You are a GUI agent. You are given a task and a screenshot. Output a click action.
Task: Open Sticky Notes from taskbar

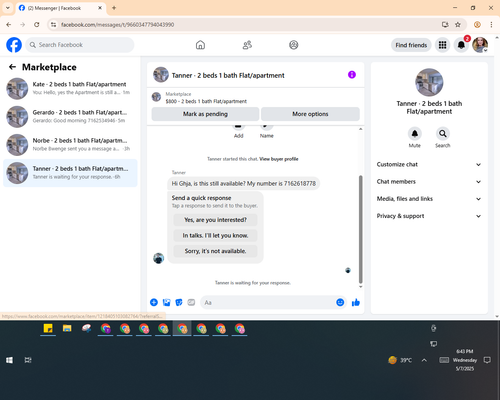click(48, 329)
